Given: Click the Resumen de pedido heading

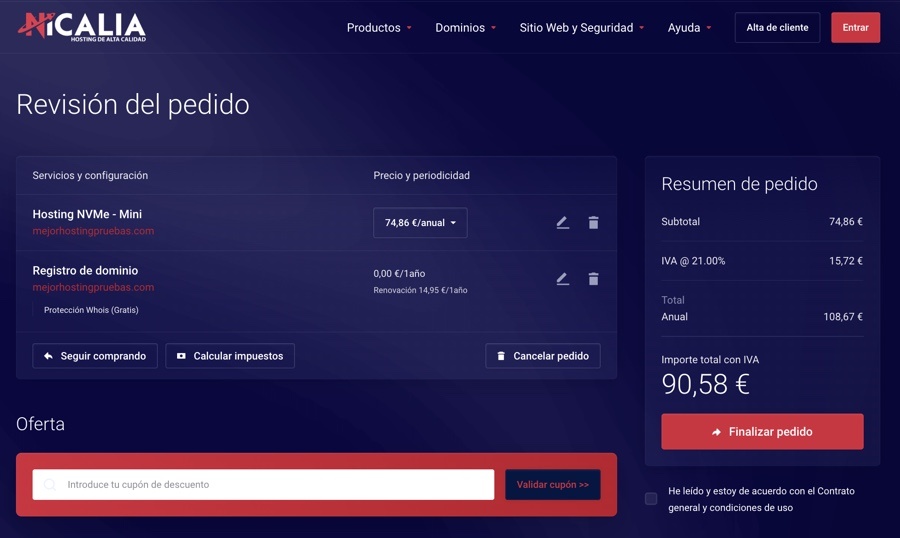Looking at the screenshot, I should [739, 184].
